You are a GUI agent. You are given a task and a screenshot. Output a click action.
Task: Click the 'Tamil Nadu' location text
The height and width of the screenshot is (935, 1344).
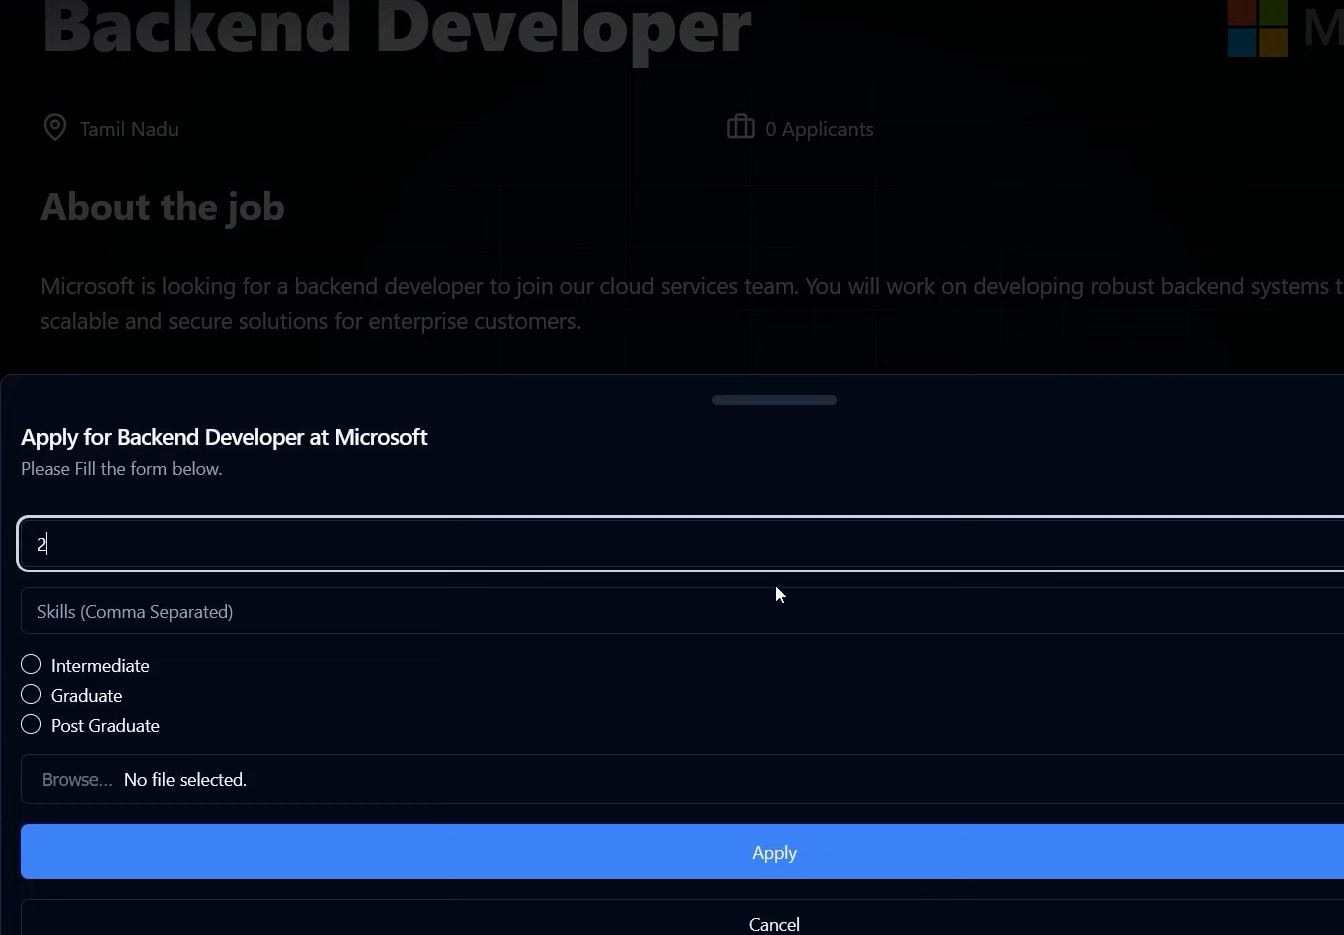pos(129,129)
